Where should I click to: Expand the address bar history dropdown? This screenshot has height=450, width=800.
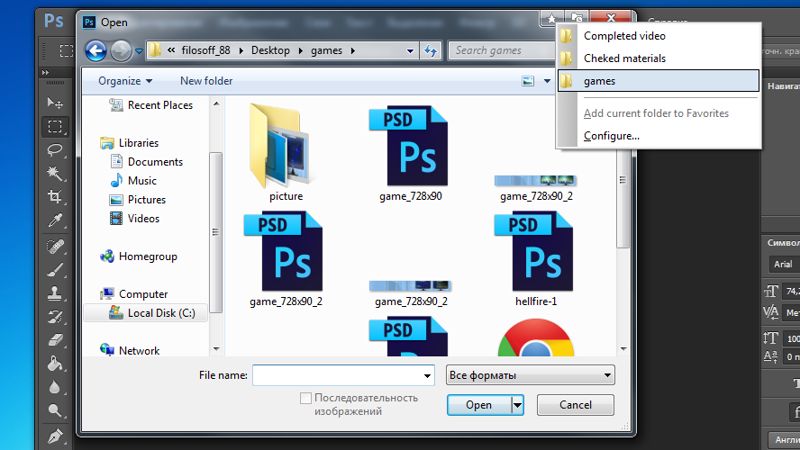(410, 51)
